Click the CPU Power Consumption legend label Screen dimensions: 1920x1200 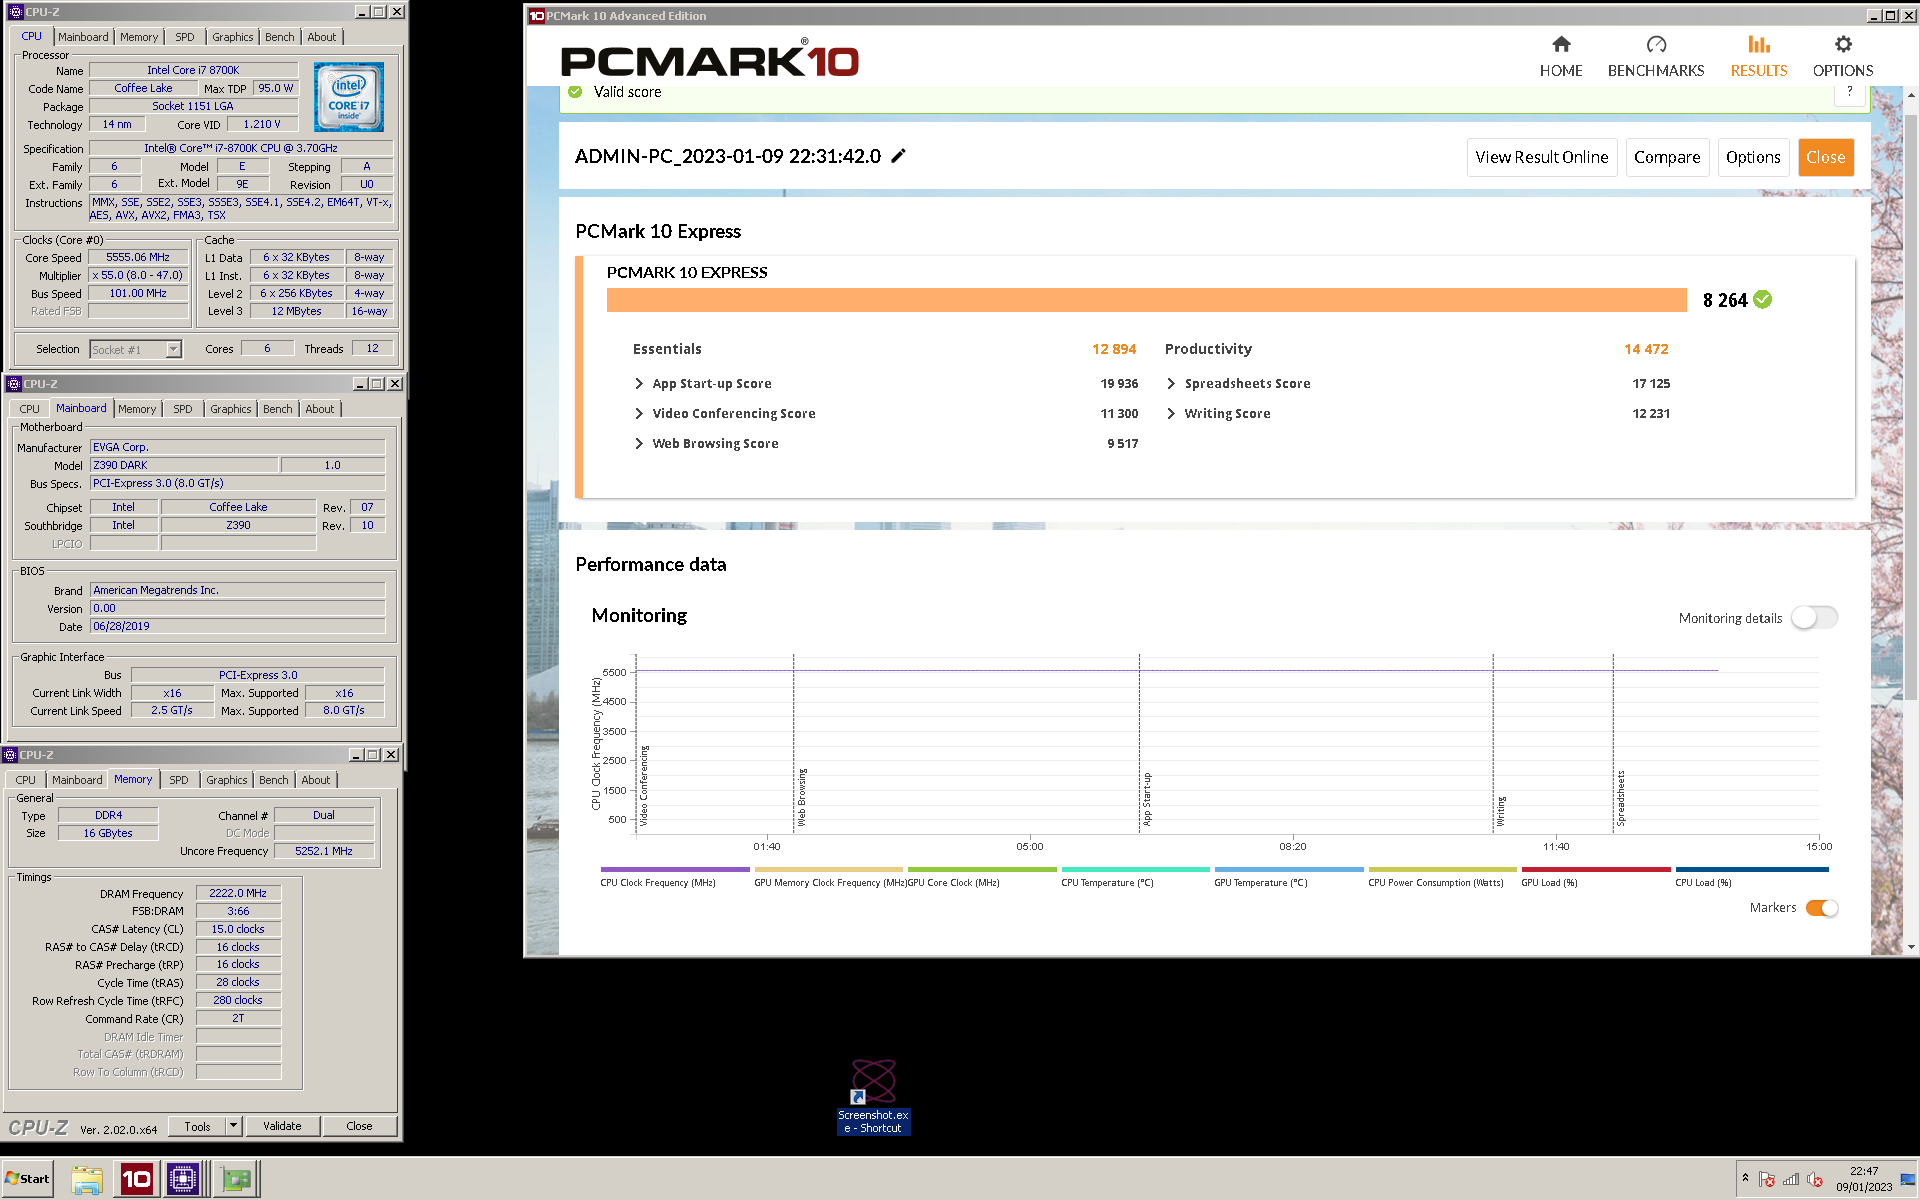click(1436, 883)
